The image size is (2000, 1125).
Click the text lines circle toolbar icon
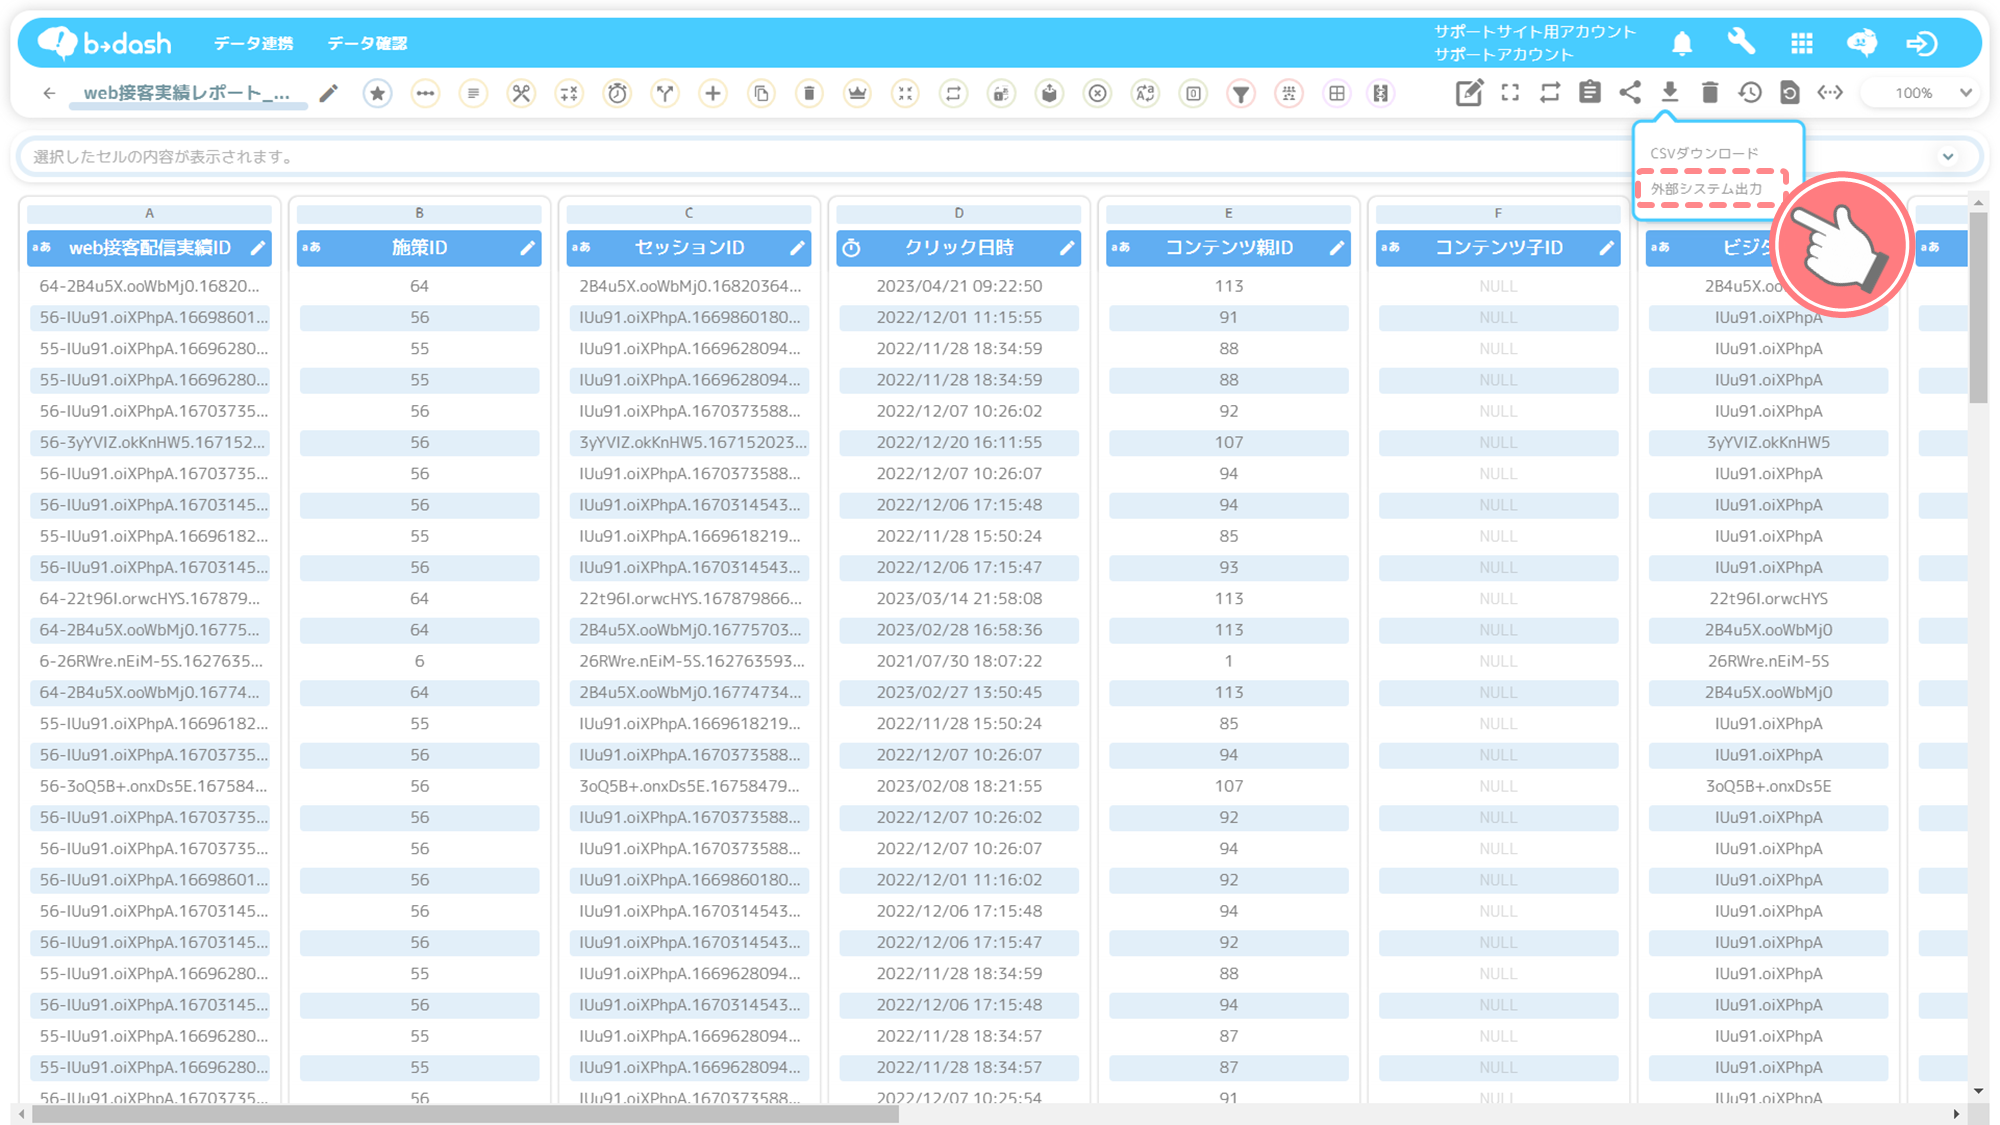(473, 93)
